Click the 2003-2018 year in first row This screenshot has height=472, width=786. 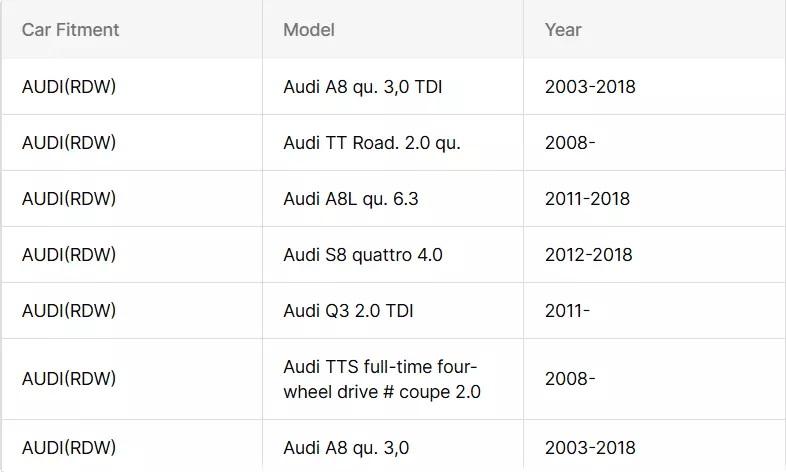(x=591, y=87)
